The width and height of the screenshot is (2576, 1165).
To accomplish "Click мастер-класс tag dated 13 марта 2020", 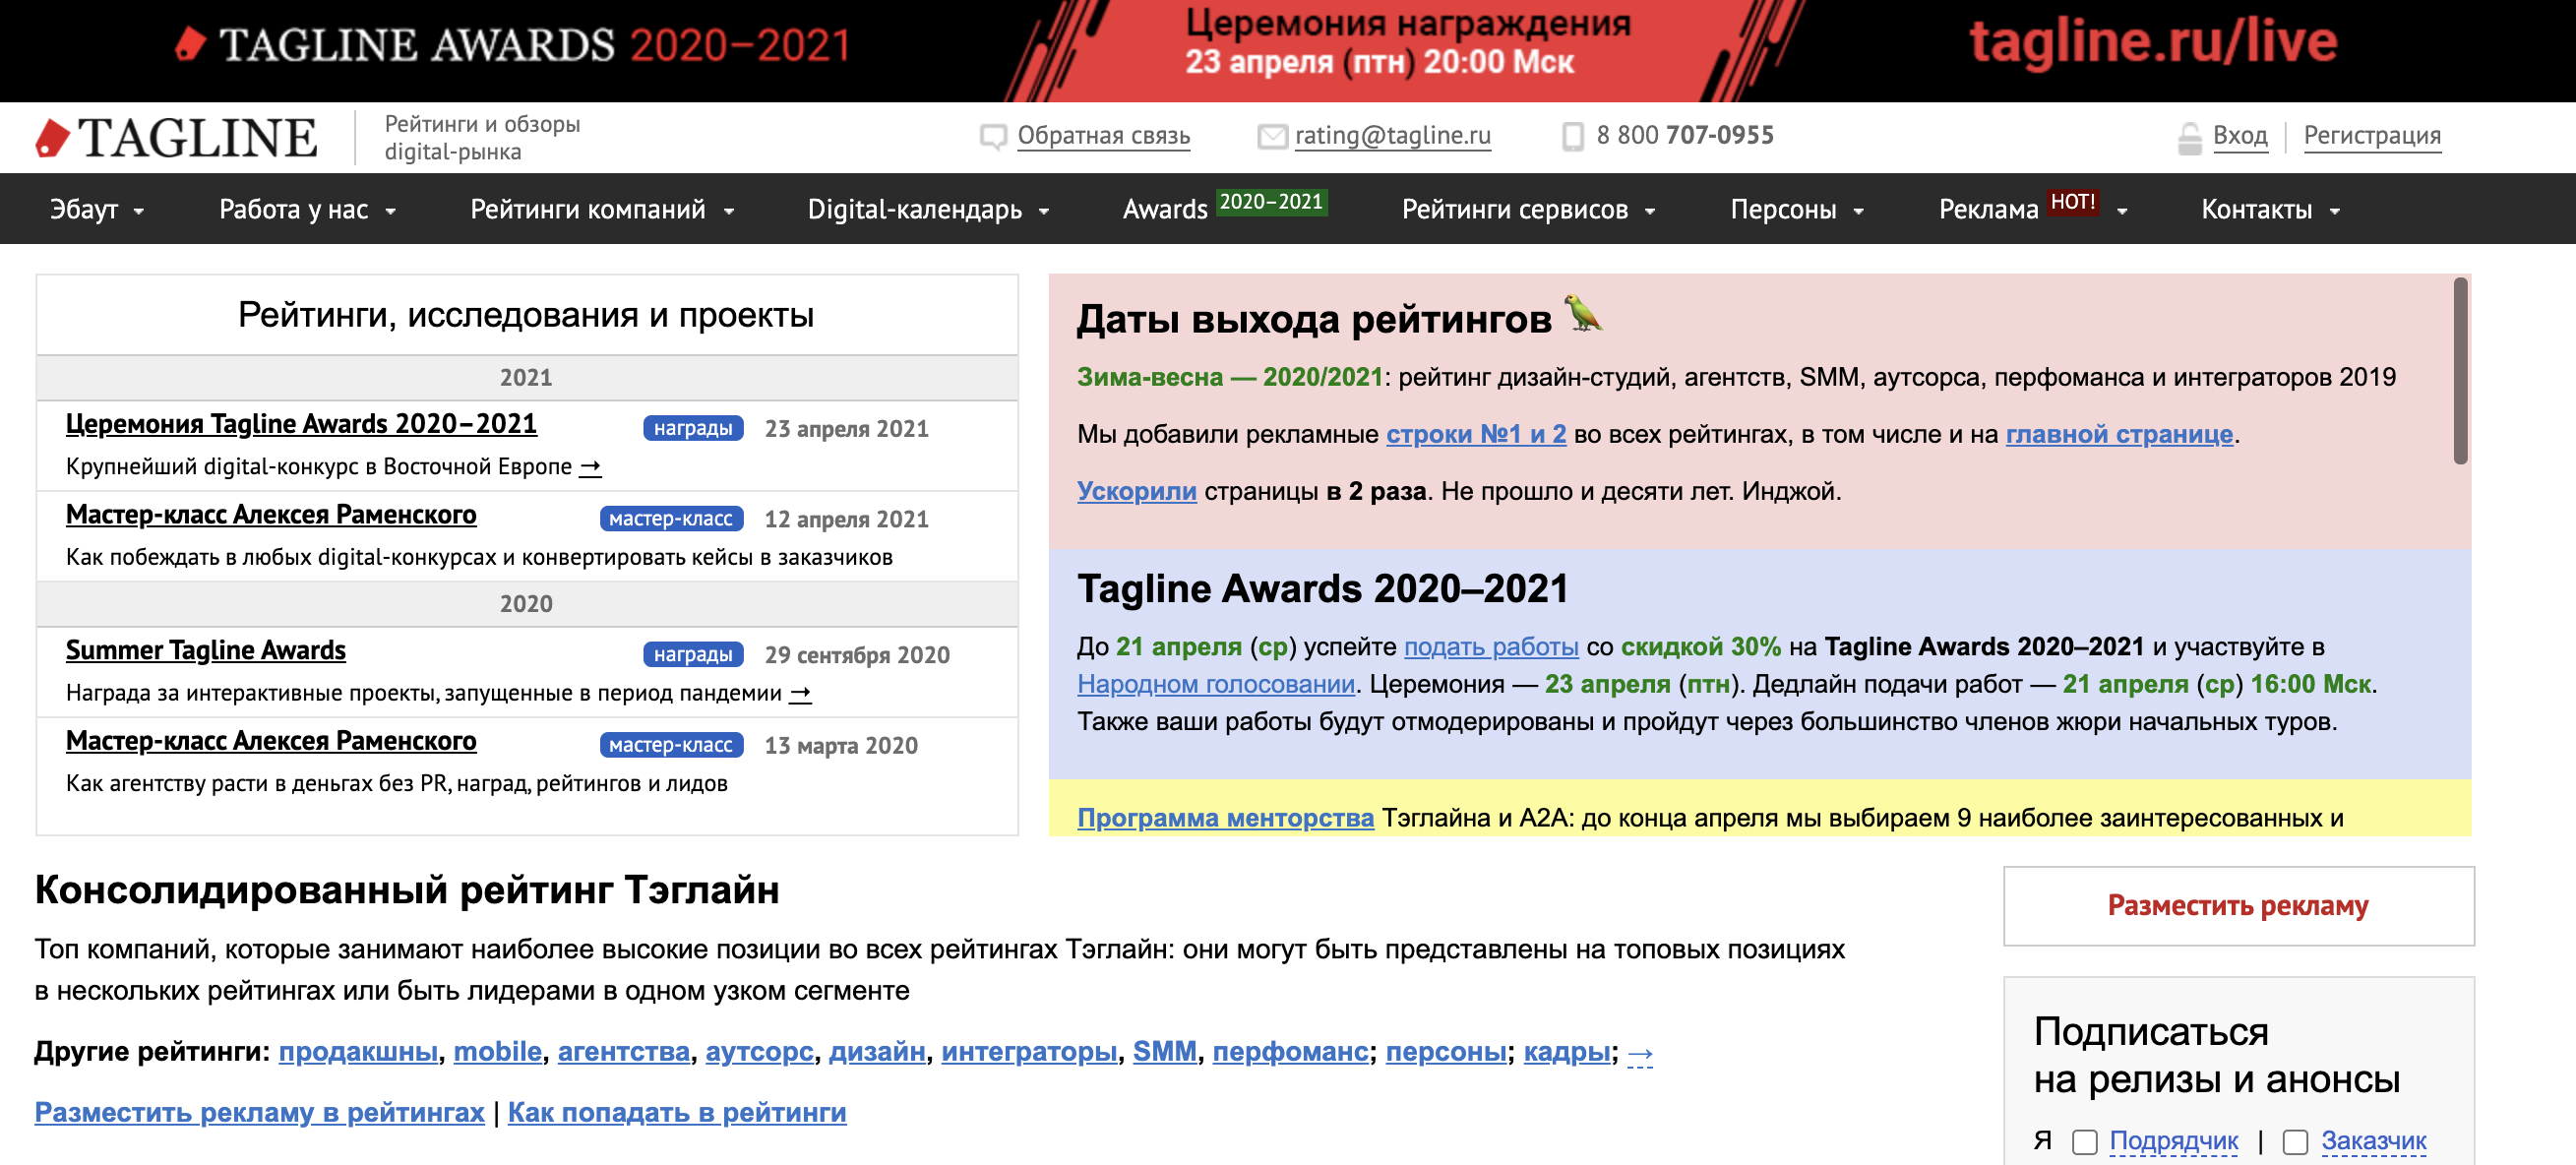I will pyautogui.click(x=671, y=745).
